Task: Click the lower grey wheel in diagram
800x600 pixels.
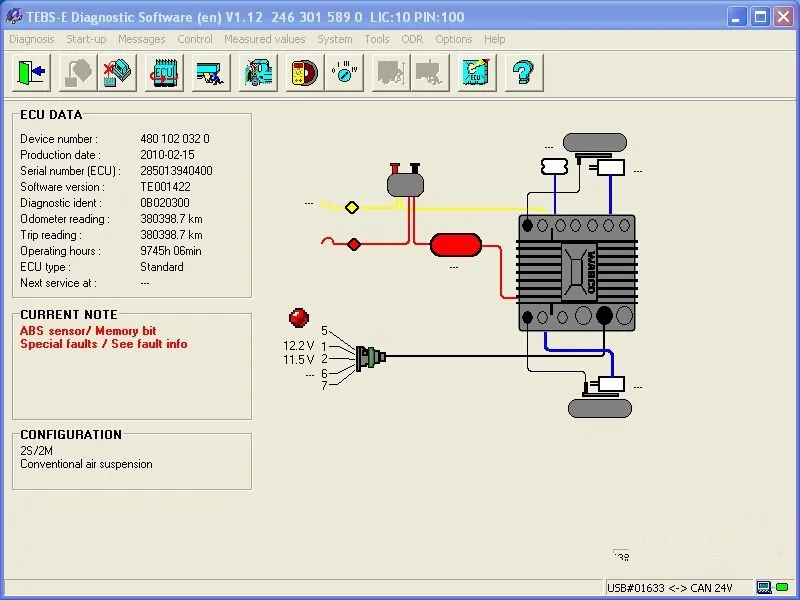Action: [x=600, y=409]
